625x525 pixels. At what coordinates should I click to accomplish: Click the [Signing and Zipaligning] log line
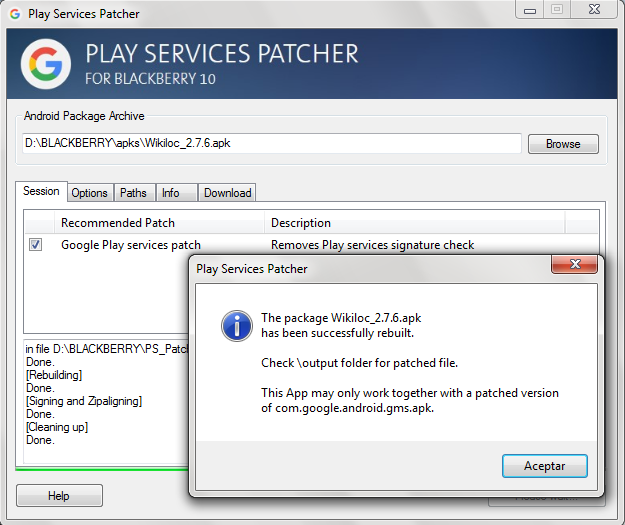click(x=84, y=401)
